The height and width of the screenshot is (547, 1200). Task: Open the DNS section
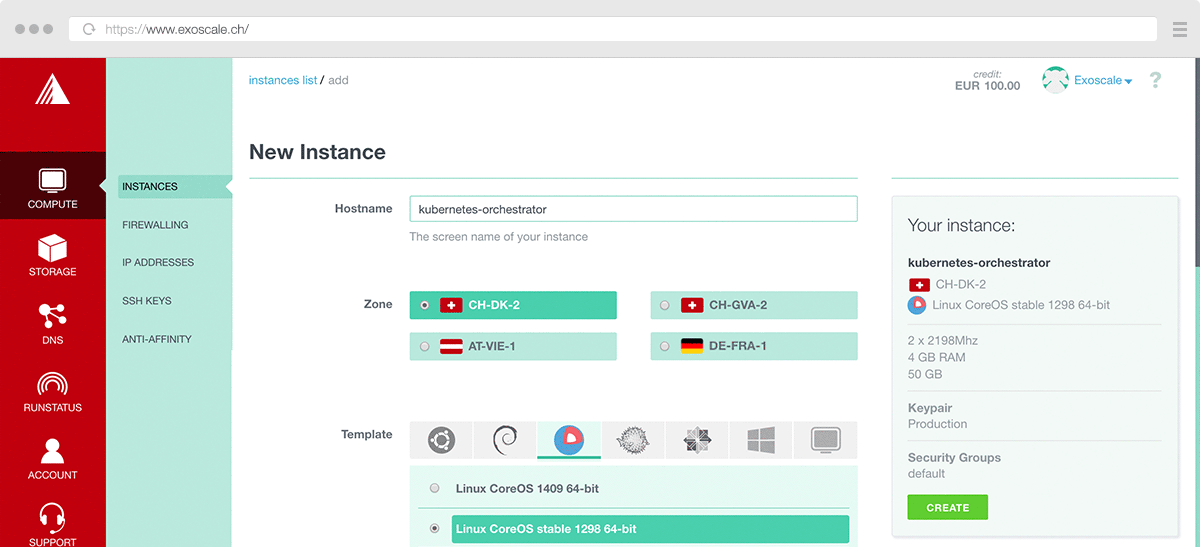coord(53,323)
